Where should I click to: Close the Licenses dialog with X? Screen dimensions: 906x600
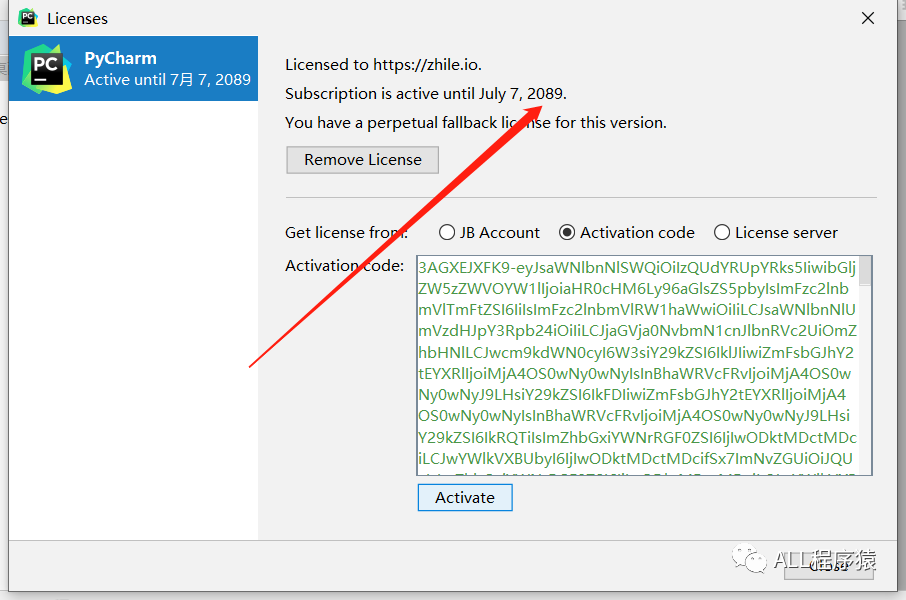point(868,18)
